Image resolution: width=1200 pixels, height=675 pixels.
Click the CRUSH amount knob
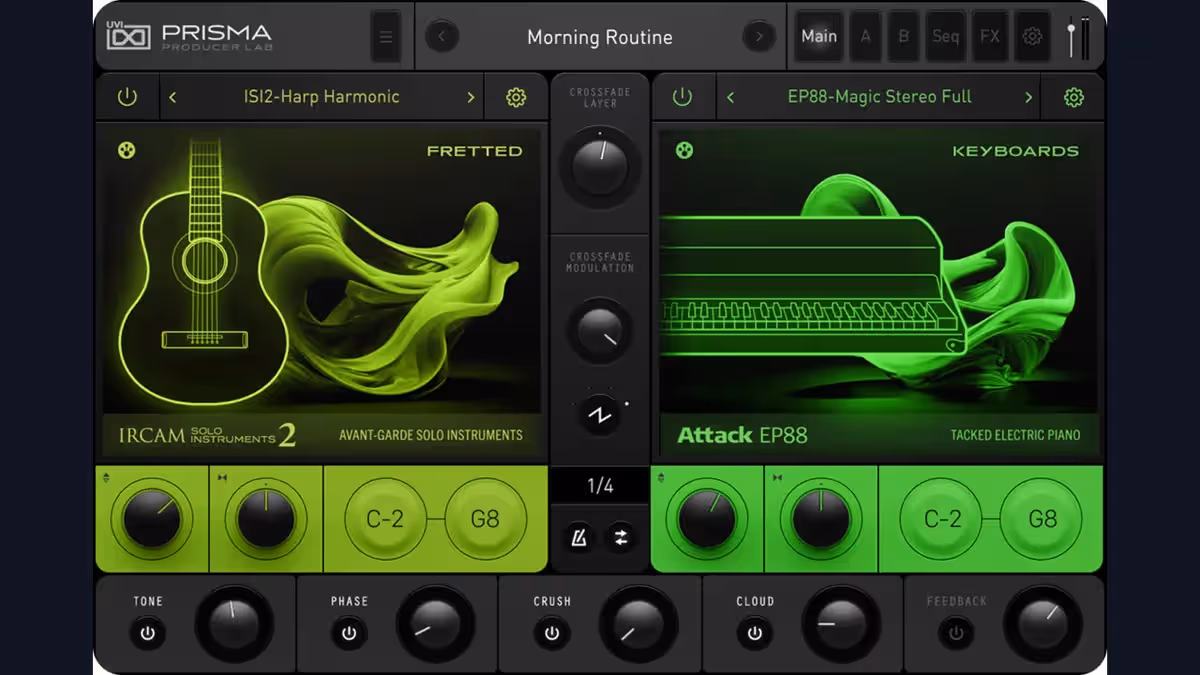click(638, 624)
